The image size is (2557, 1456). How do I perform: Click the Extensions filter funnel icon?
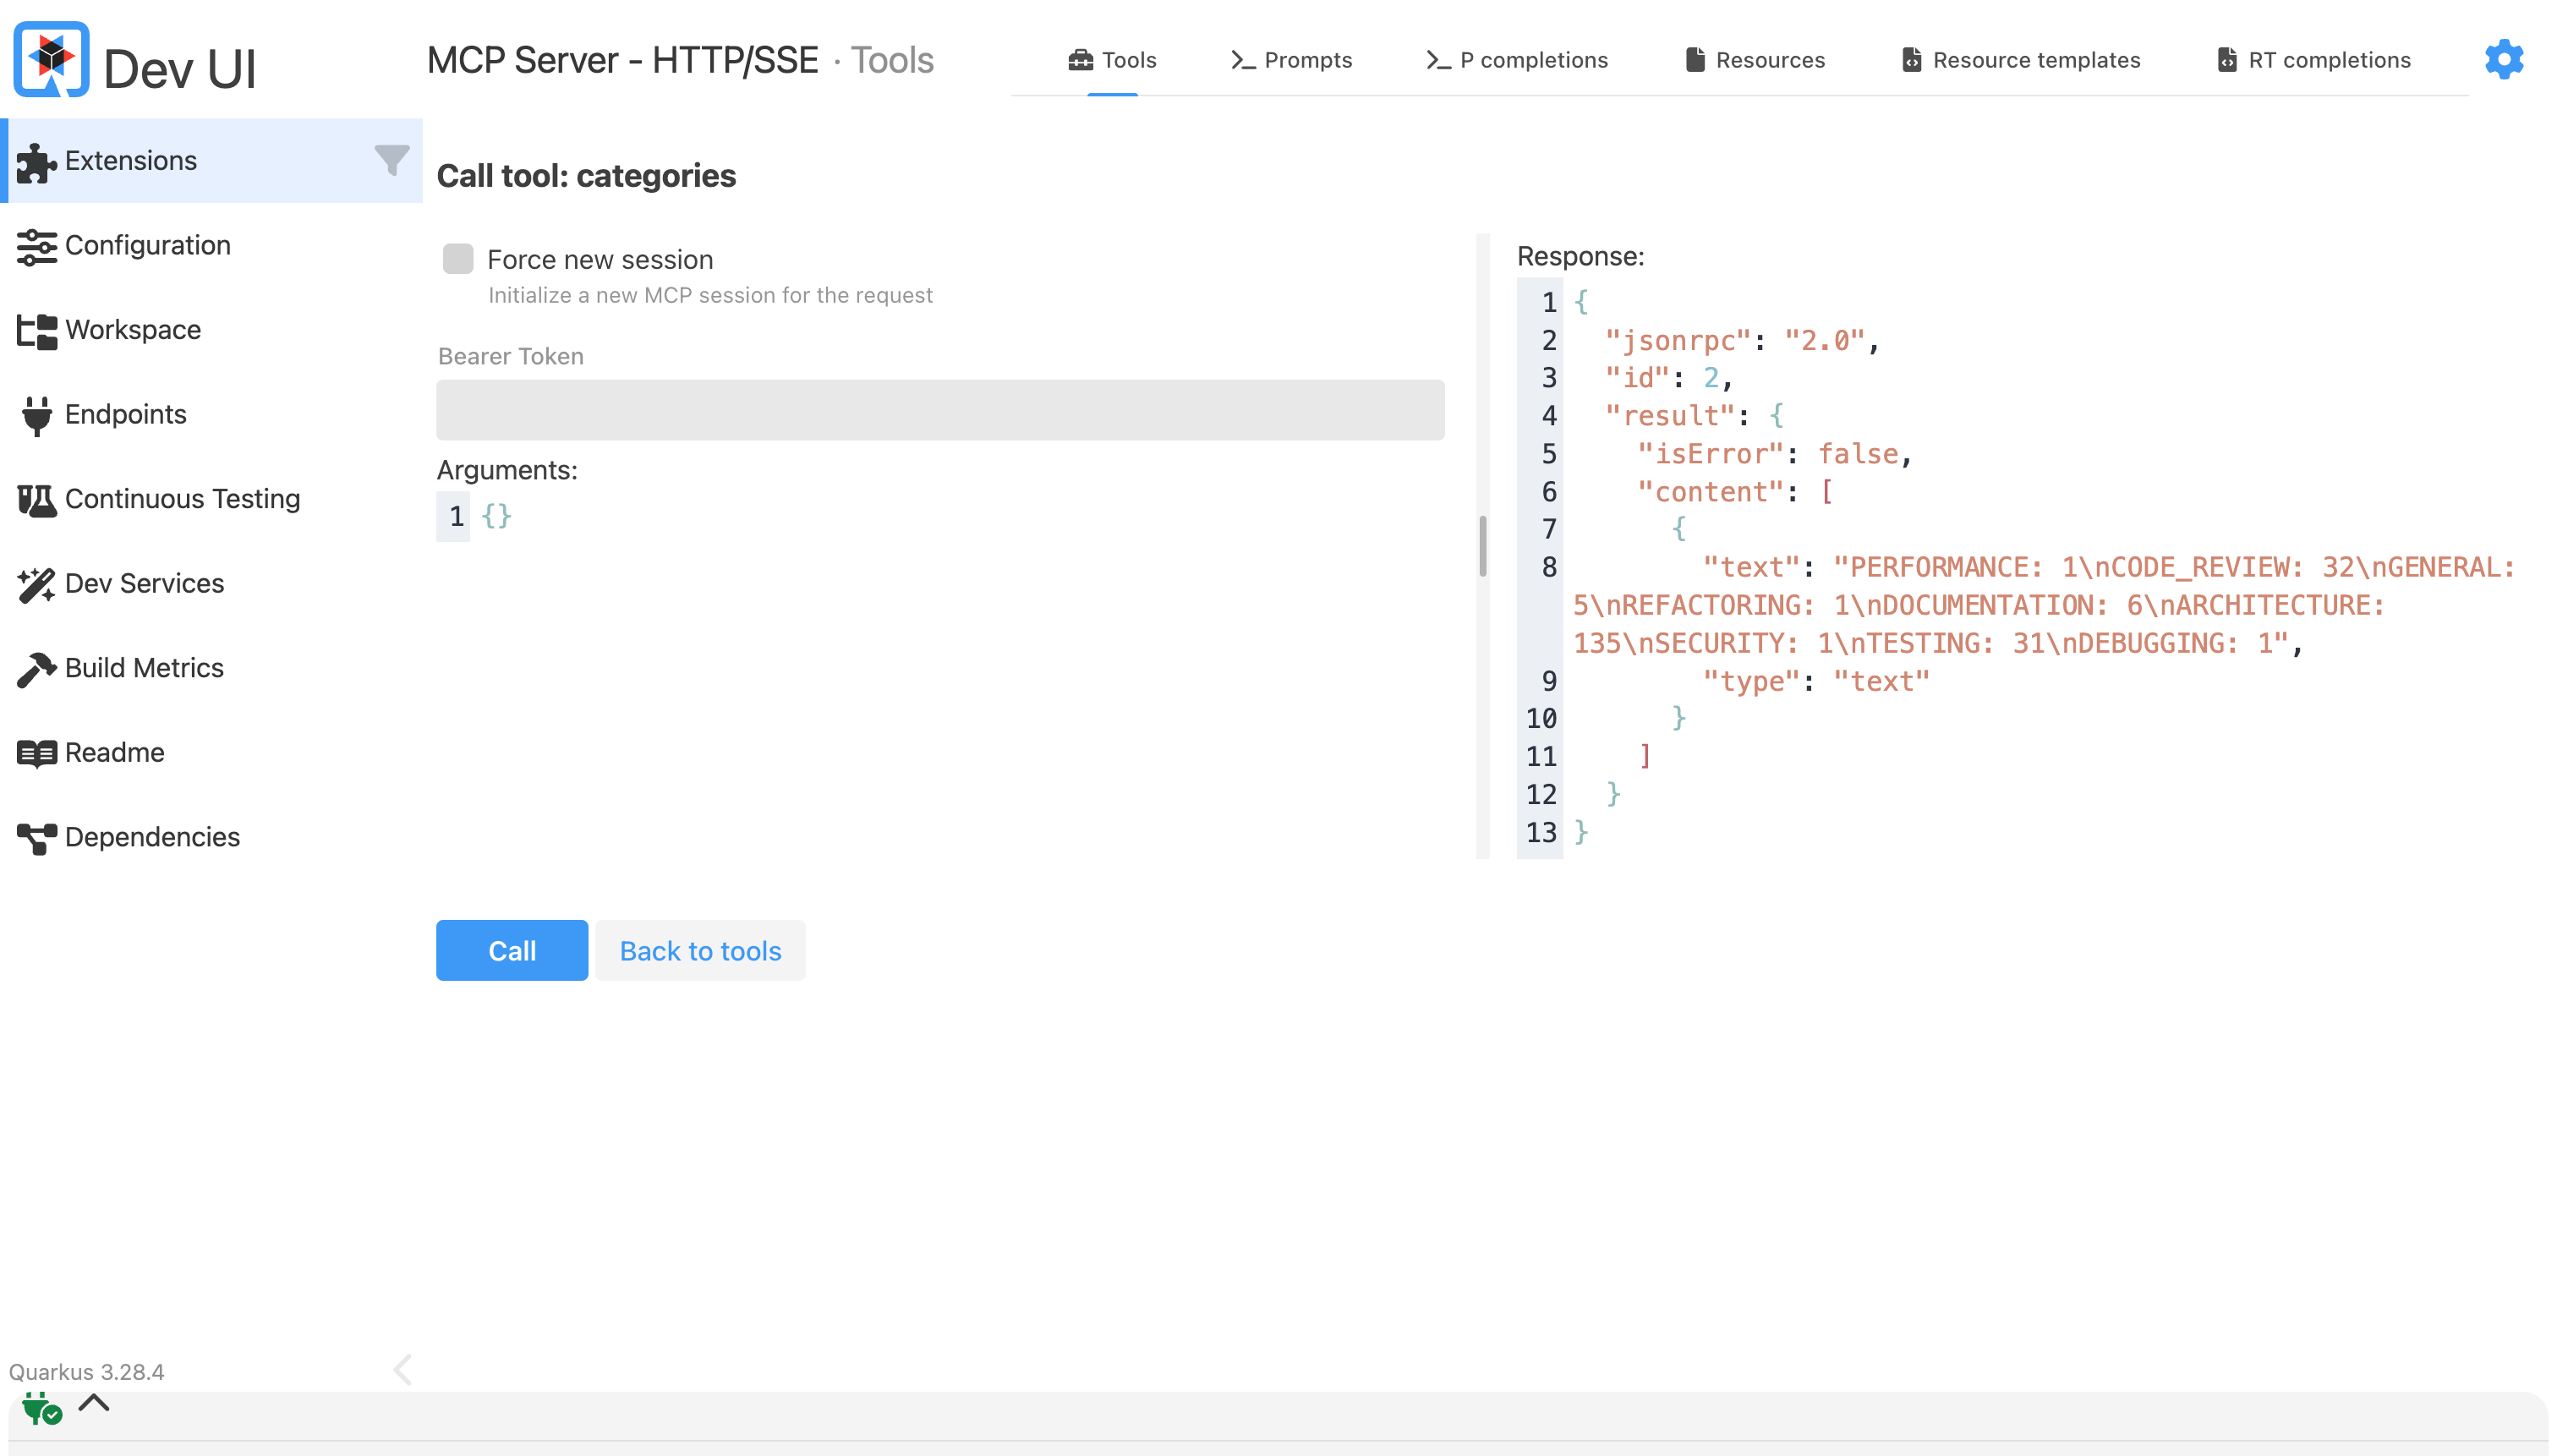point(391,160)
